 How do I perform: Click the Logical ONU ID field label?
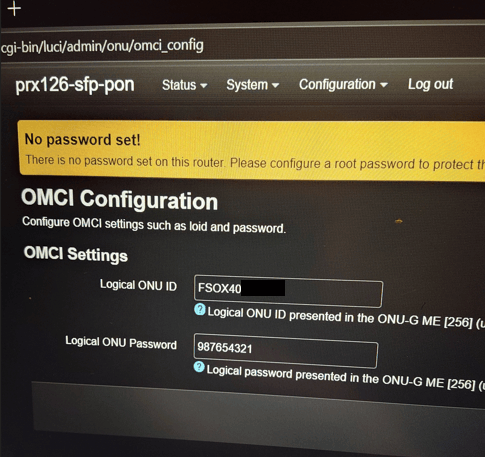138,285
